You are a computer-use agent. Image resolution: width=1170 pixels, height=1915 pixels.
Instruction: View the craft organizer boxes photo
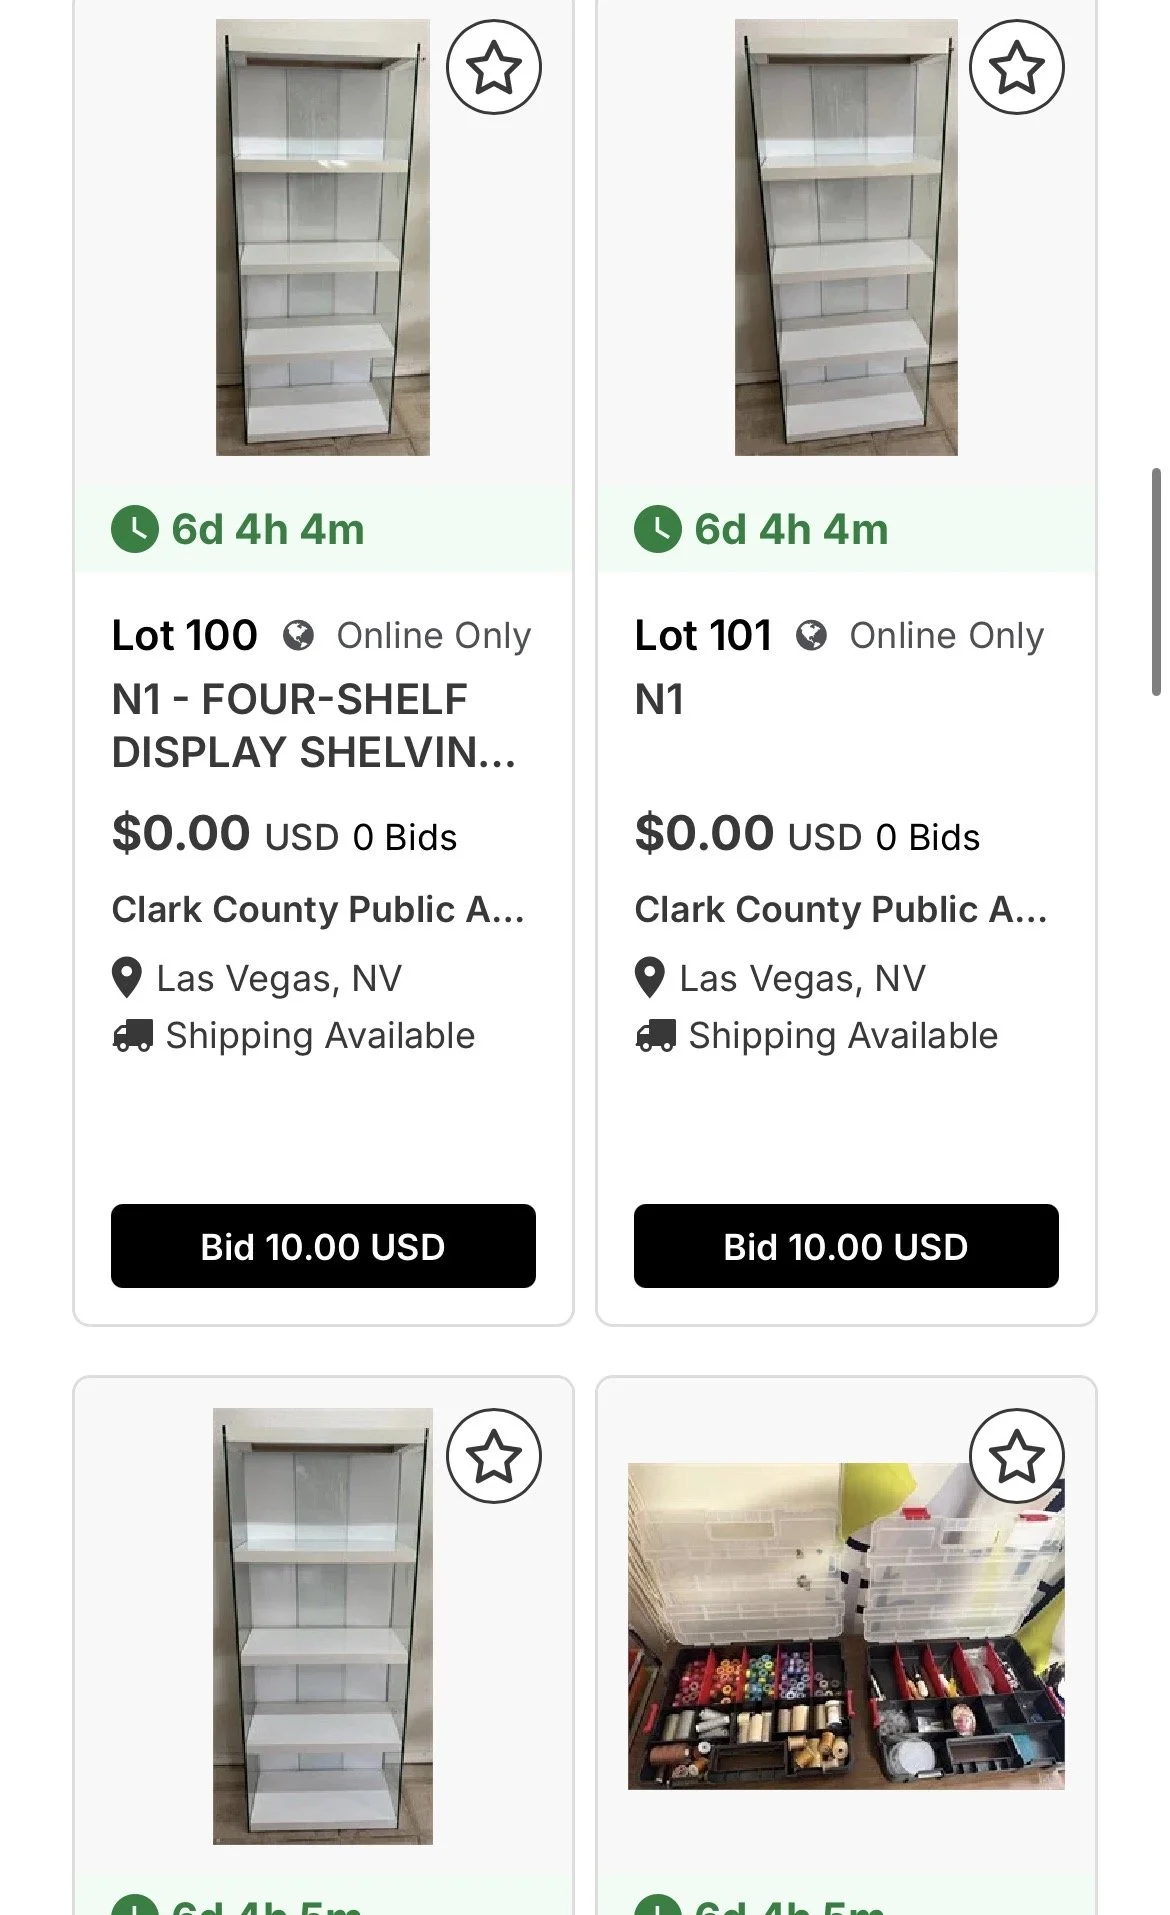tap(846, 1626)
